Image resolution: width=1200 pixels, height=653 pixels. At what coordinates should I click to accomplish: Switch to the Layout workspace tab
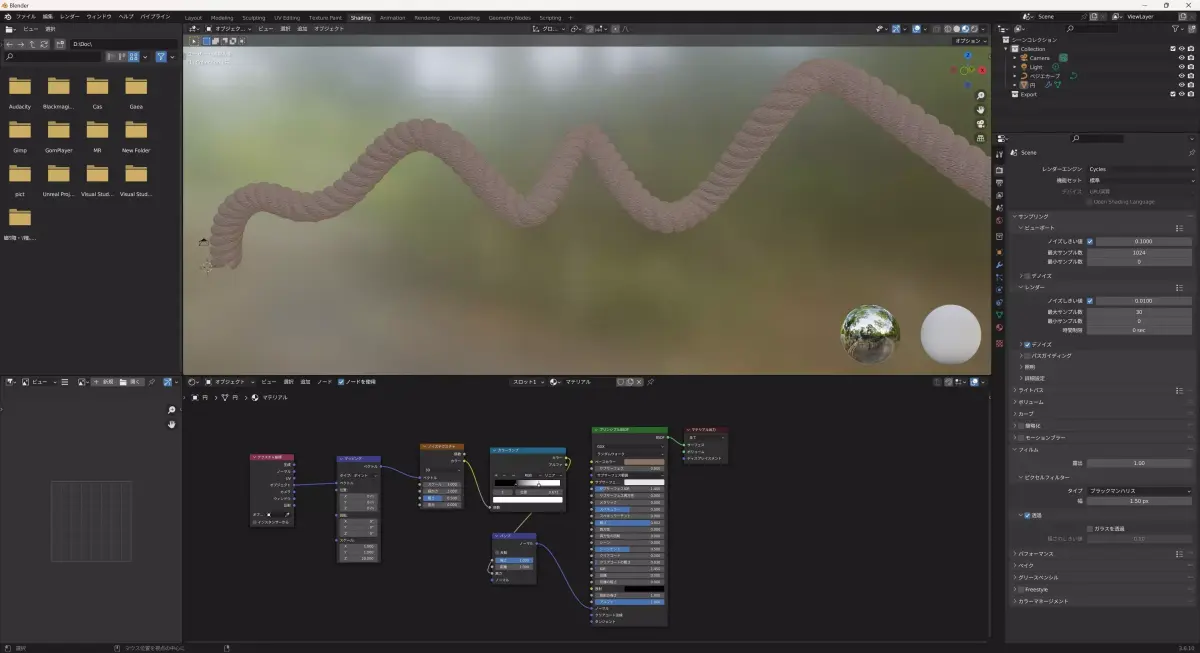193,17
